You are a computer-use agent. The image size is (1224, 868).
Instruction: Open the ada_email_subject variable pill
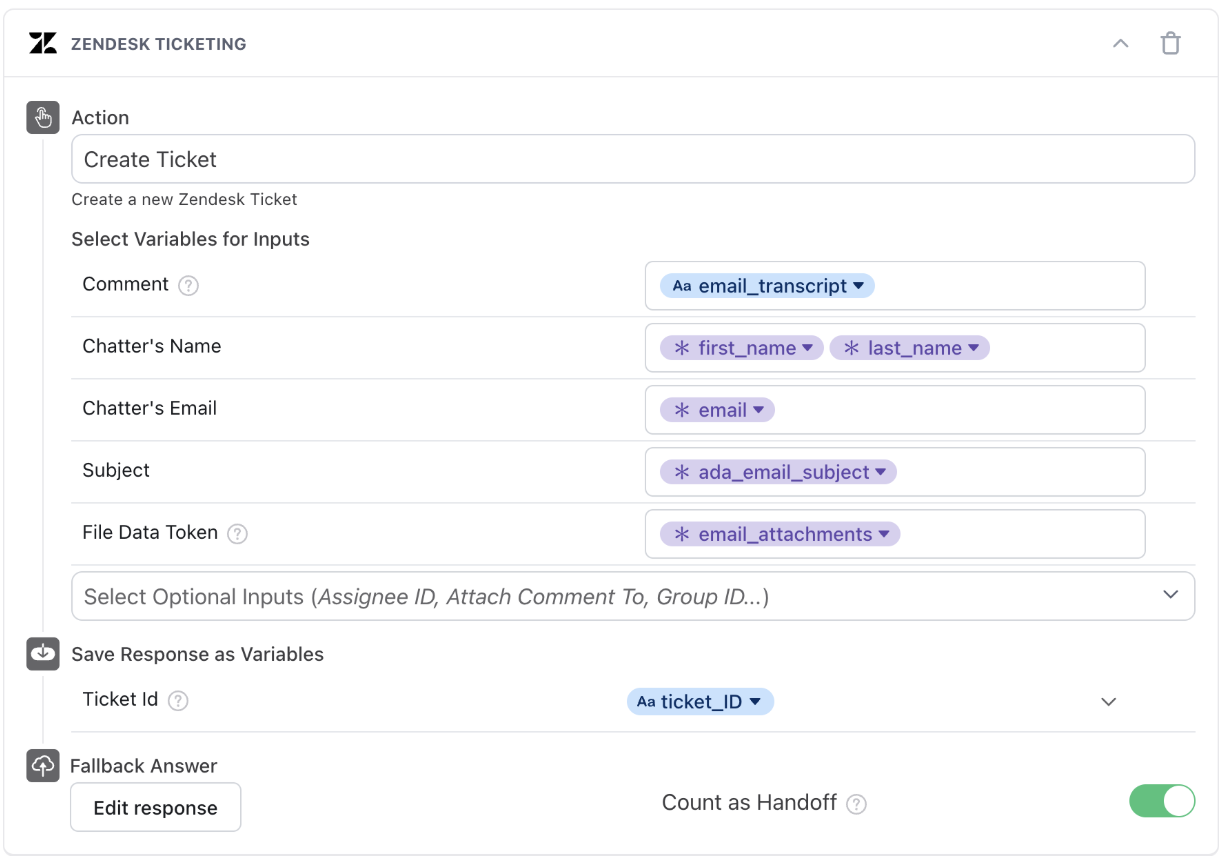(779, 472)
